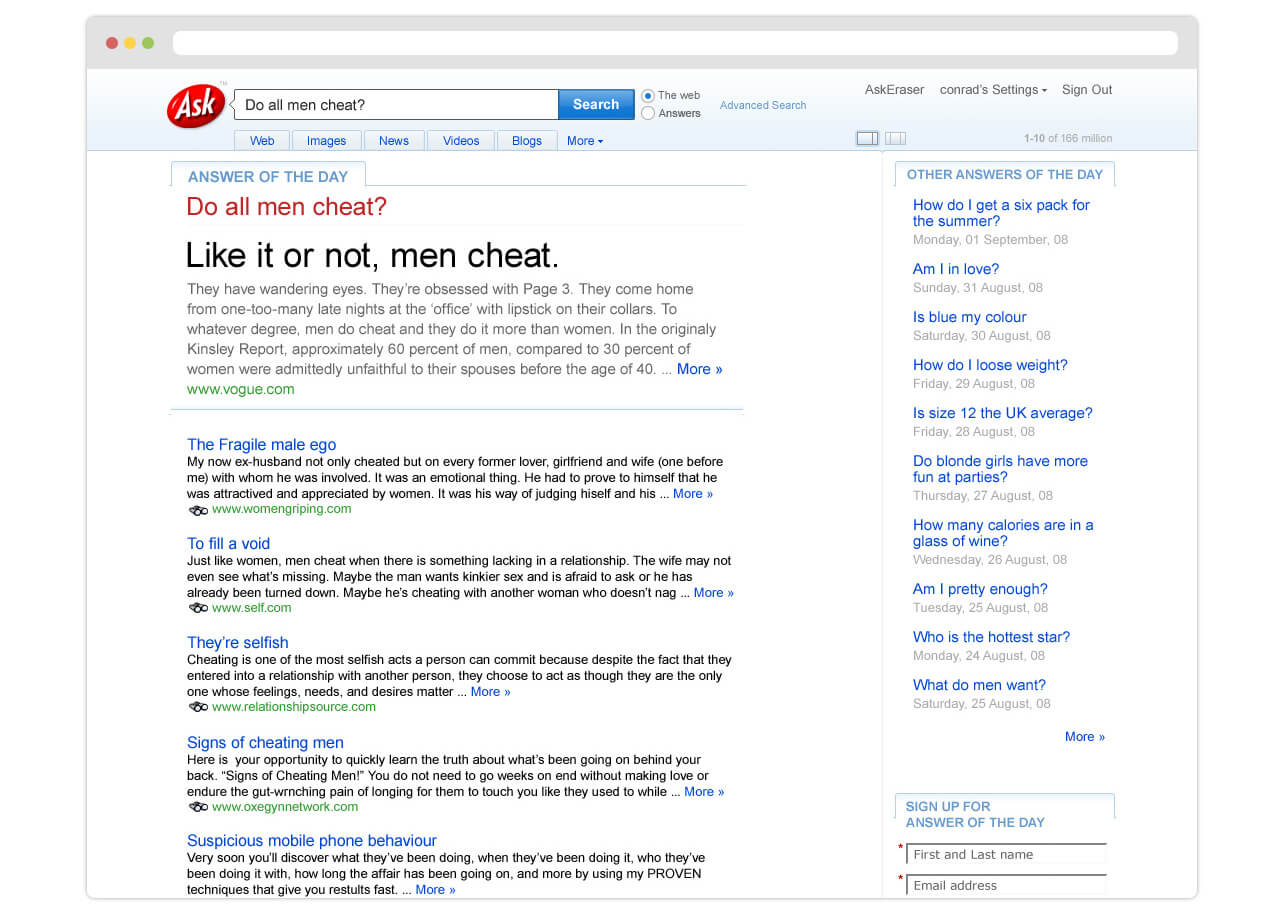The image size is (1280, 920).
Task: Click binoculars icon beside www.womengriping.com
Action: pyautogui.click(x=198, y=510)
